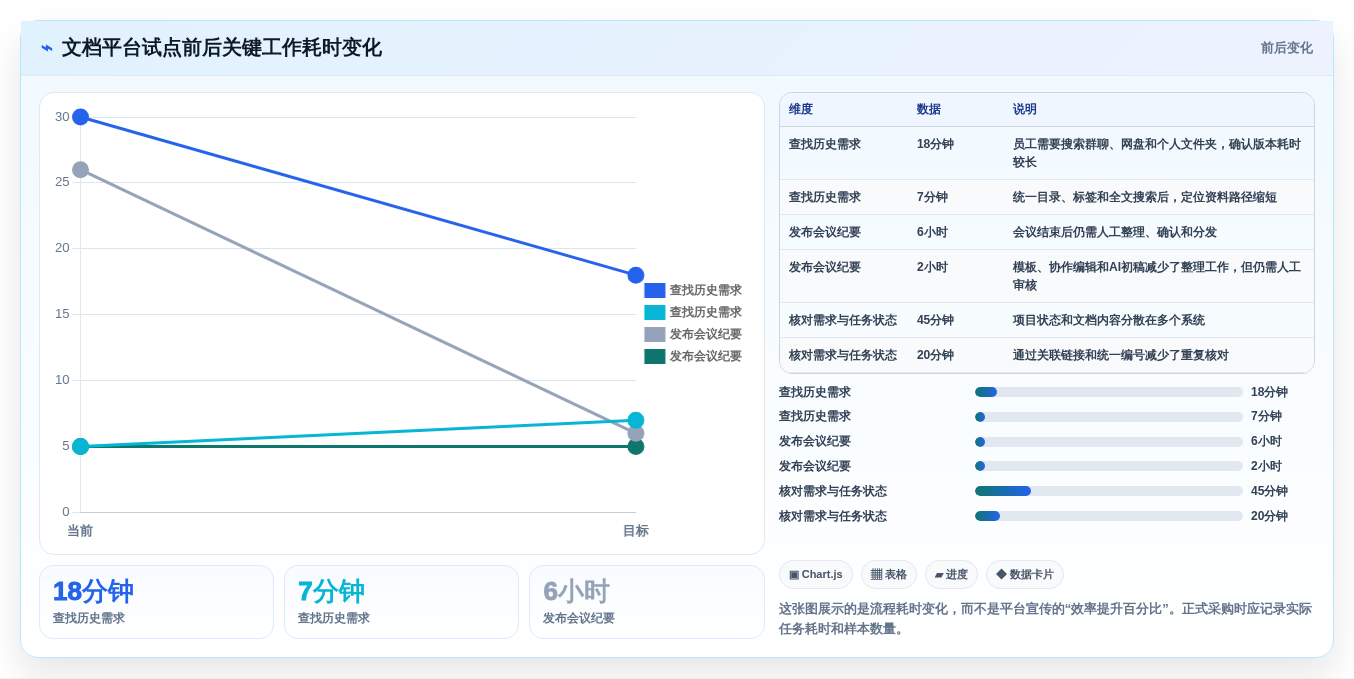Click the cyan data point at 目标
This screenshot has height=679, width=1354.
(x=636, y=420)
